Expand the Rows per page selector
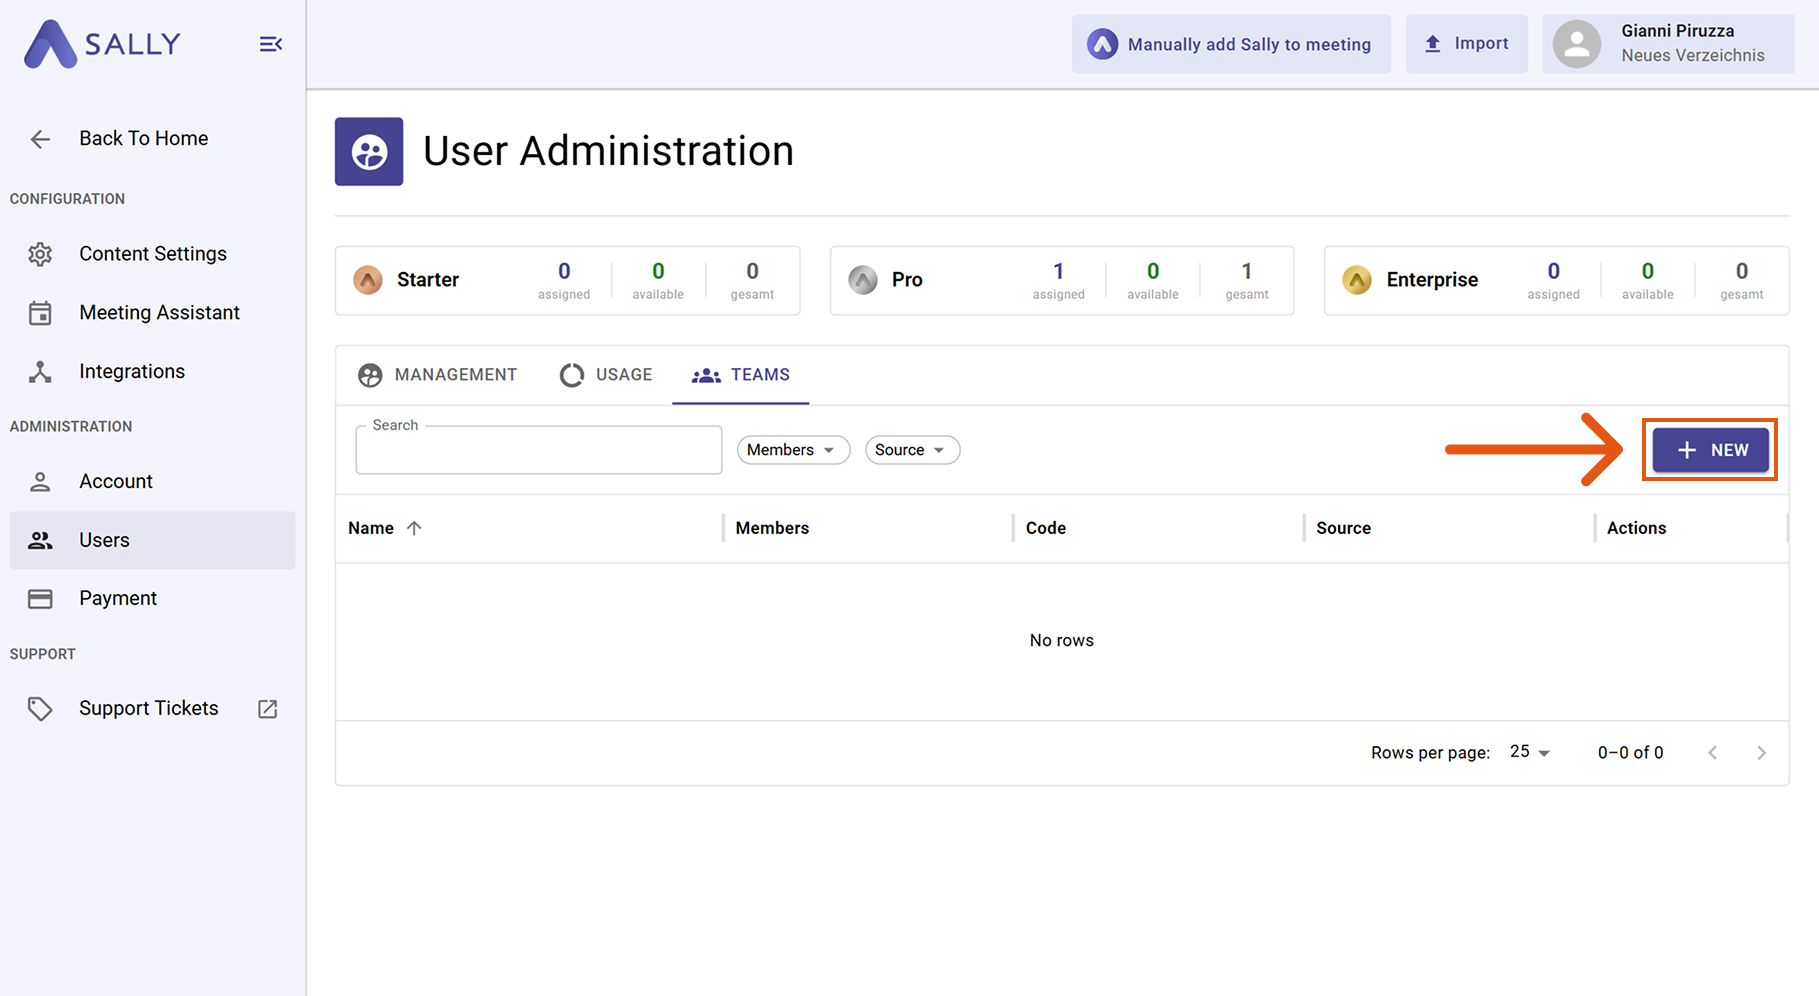This screenshot has width=1819, height=996. pos(1529,752)
